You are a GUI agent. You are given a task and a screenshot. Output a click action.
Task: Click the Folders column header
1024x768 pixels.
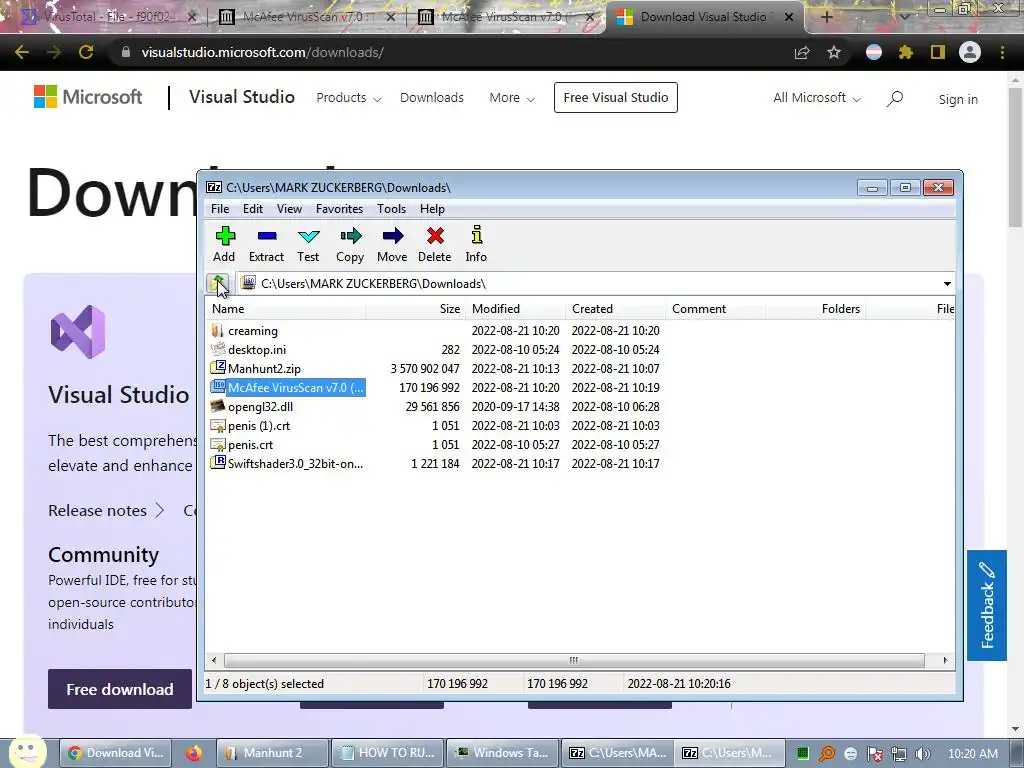click(815, 309)
